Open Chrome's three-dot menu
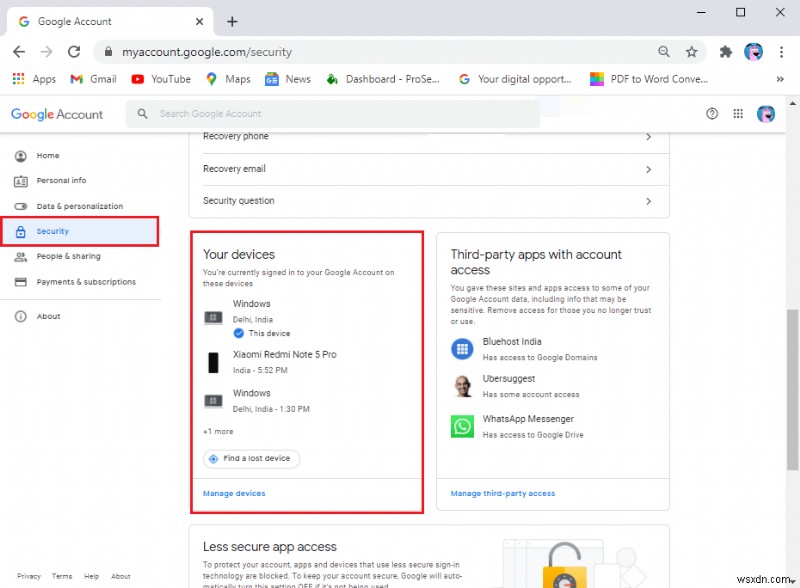Screen dimensions: 800x588 [783, 51]
